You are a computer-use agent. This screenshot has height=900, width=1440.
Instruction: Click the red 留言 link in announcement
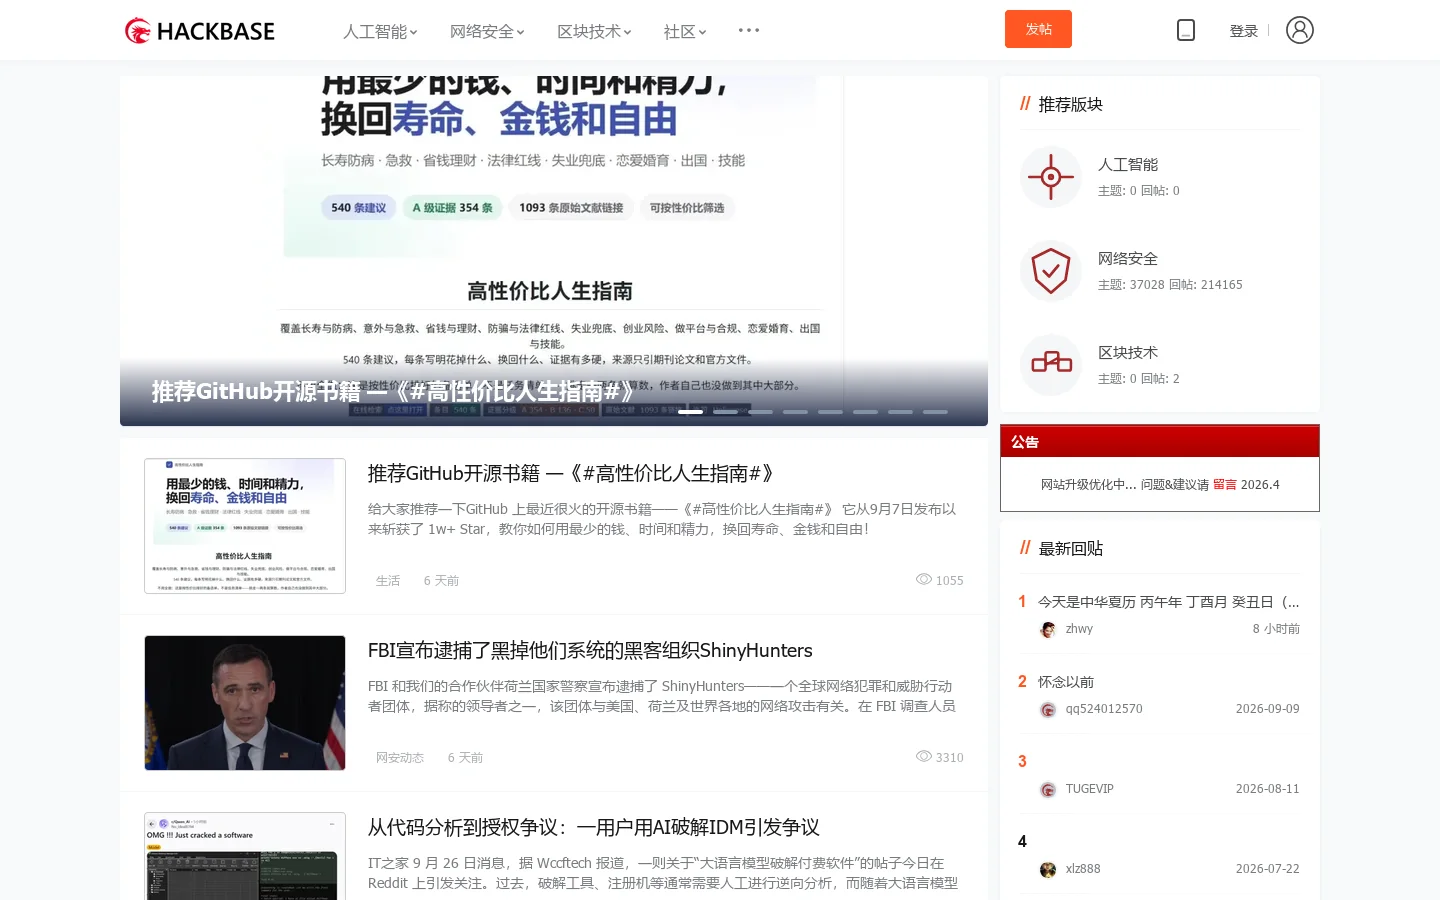click(1225, 484)
